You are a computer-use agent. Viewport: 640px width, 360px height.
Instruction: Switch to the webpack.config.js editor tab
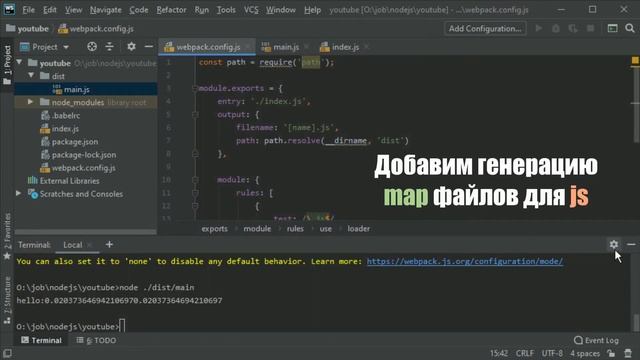coord(207,47)
